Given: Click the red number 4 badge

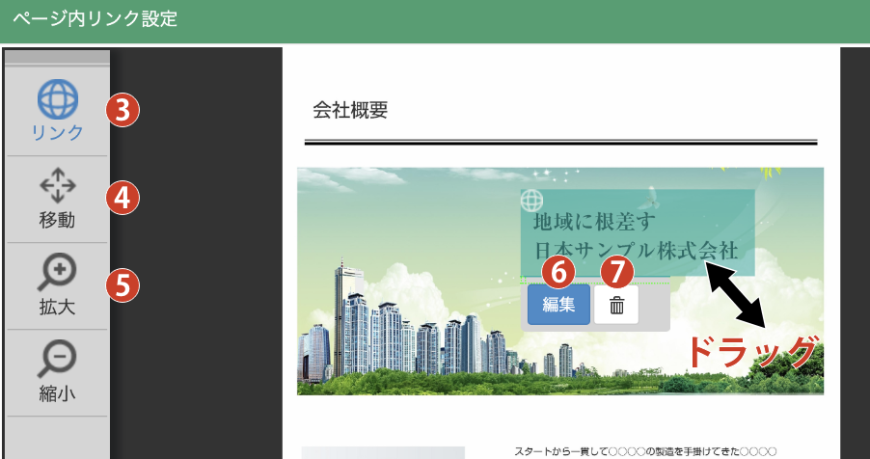Looking at the screenshot, I should tap(122, 197).
